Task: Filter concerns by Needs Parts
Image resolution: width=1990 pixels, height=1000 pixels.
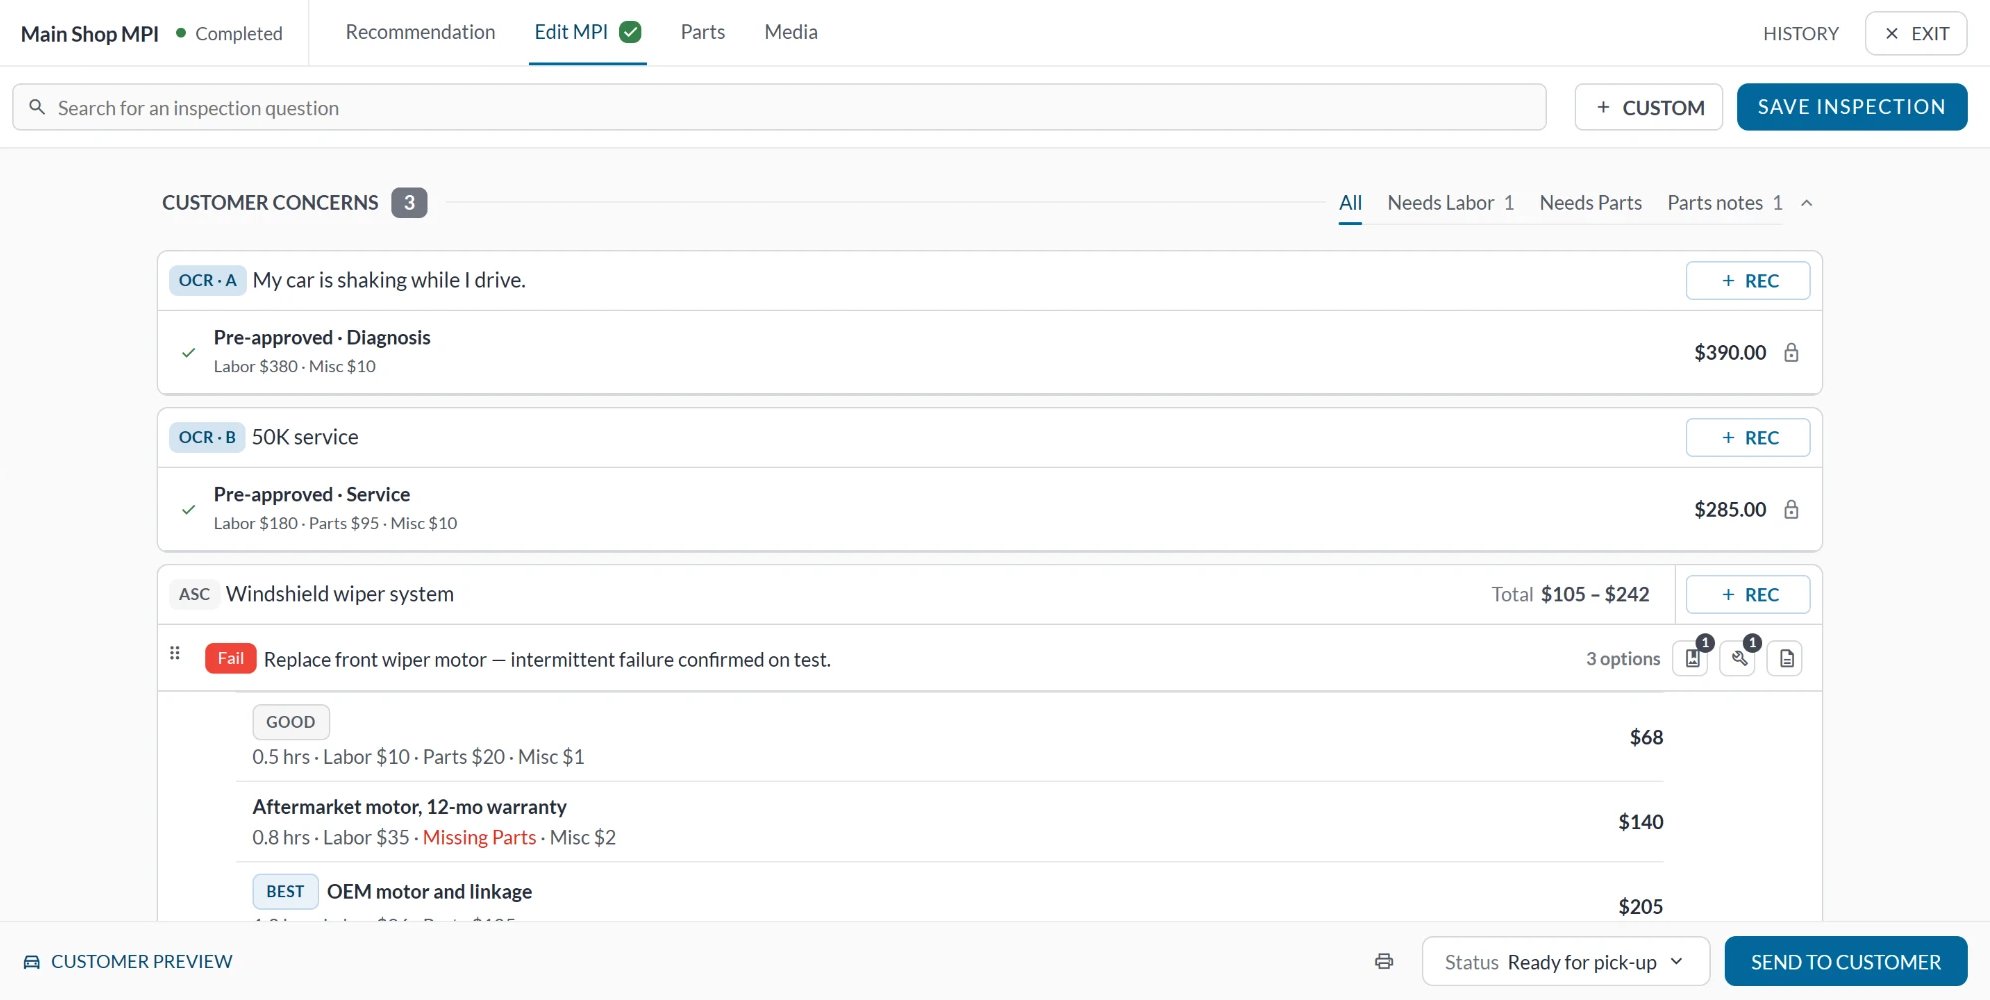Action: [x=1591, y=203]
